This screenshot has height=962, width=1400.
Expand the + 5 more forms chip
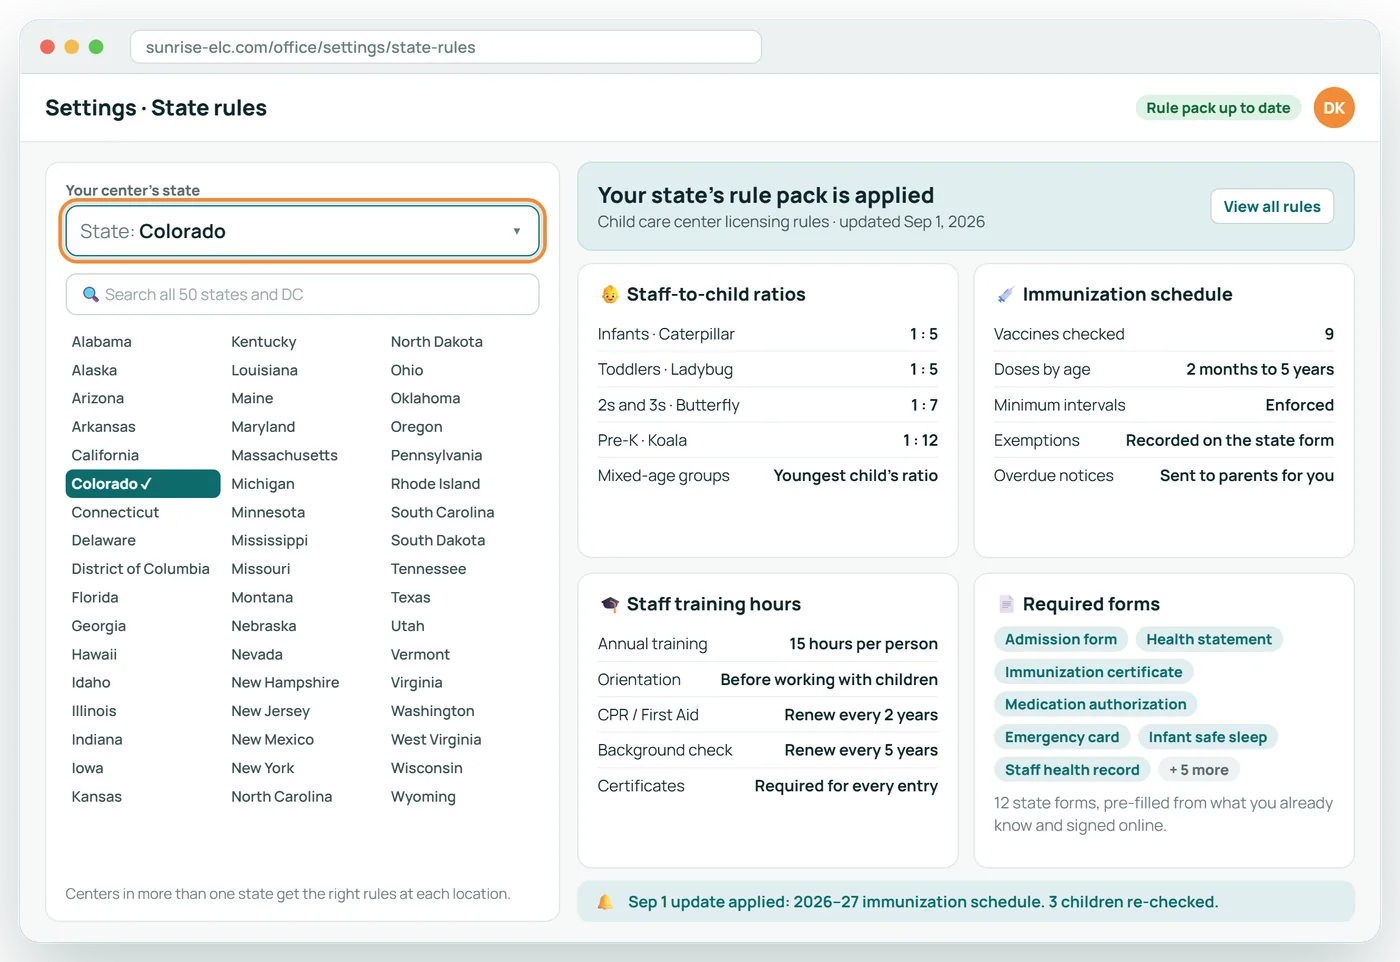click(1199, 770)
